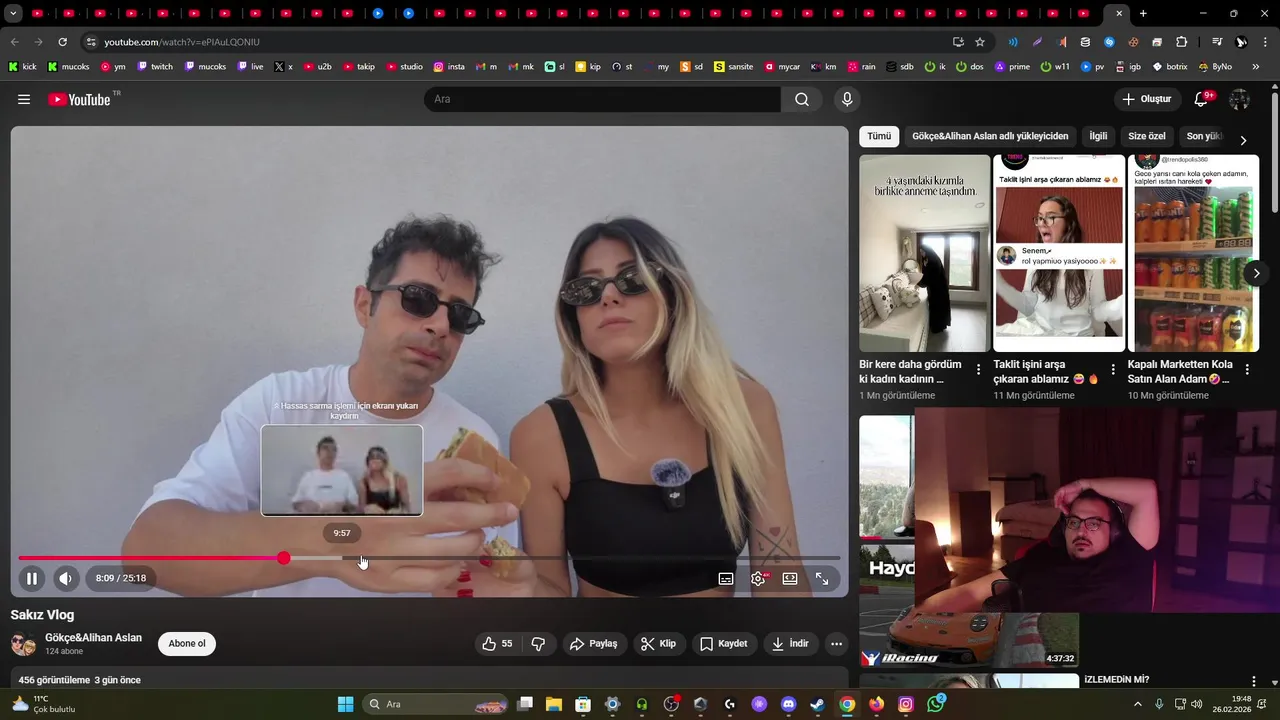Subscribe with the Abone ol button
The width and height of the screenshot is (1280, 720).
(x=187, y=644)
